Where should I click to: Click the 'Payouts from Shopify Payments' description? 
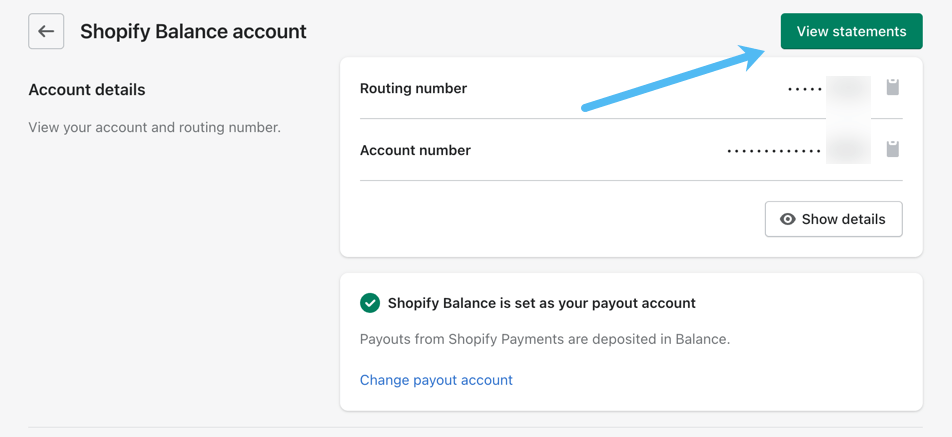545,339
